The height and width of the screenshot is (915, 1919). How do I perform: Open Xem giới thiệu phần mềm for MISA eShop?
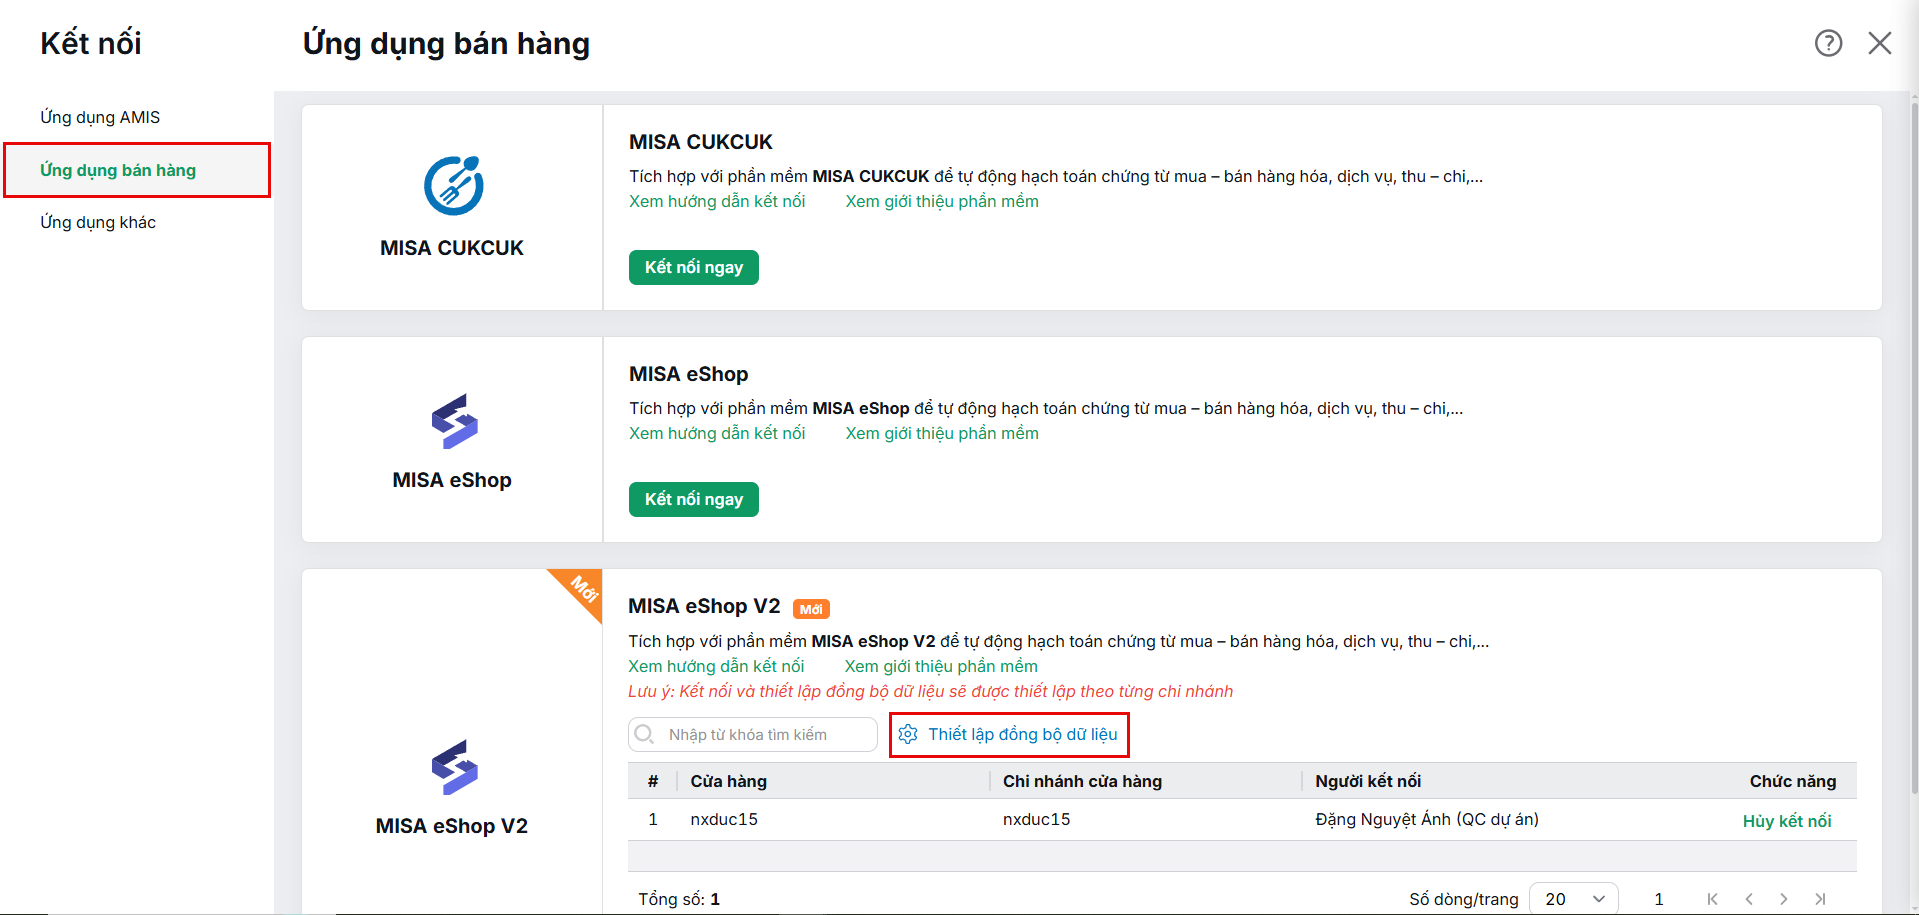pos(942,433)
